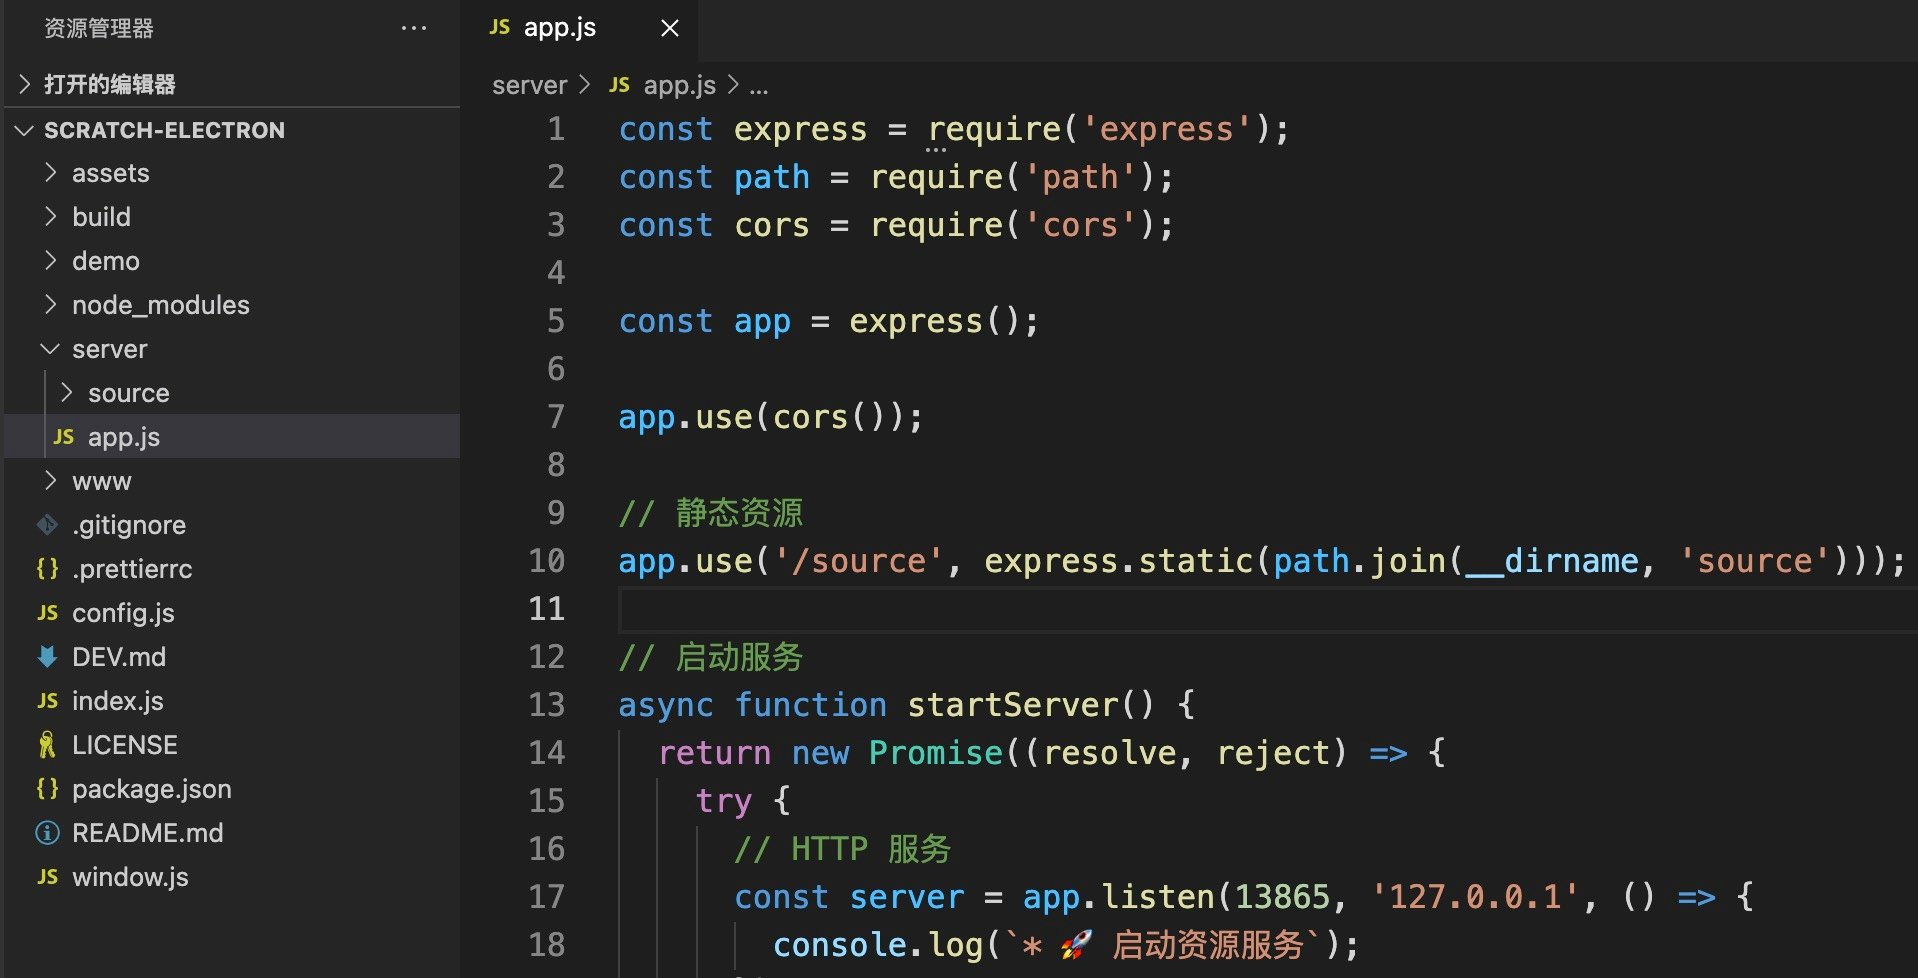
Task: Select the server folder row
Action: (x=232, y=349)
